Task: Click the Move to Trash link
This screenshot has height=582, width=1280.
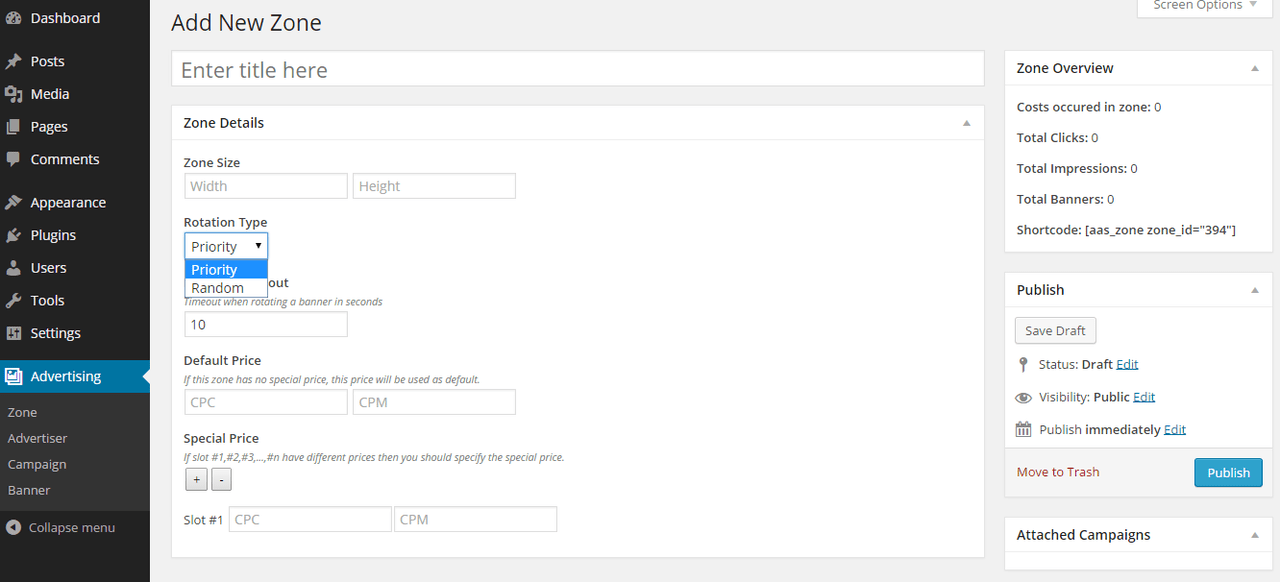Action: (1058, 472)
